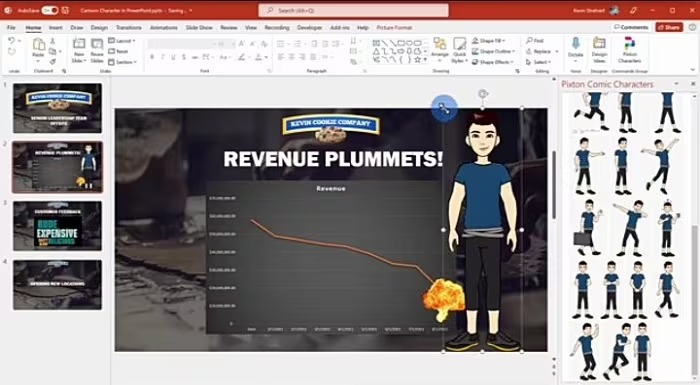Switch to the Insert tab

tap(55, 28)
